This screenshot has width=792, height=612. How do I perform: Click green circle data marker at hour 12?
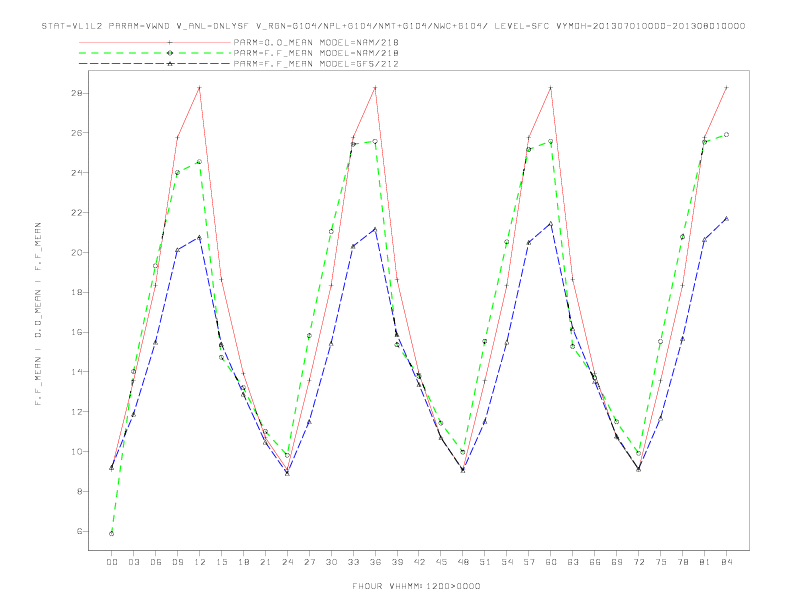(200, 162)
